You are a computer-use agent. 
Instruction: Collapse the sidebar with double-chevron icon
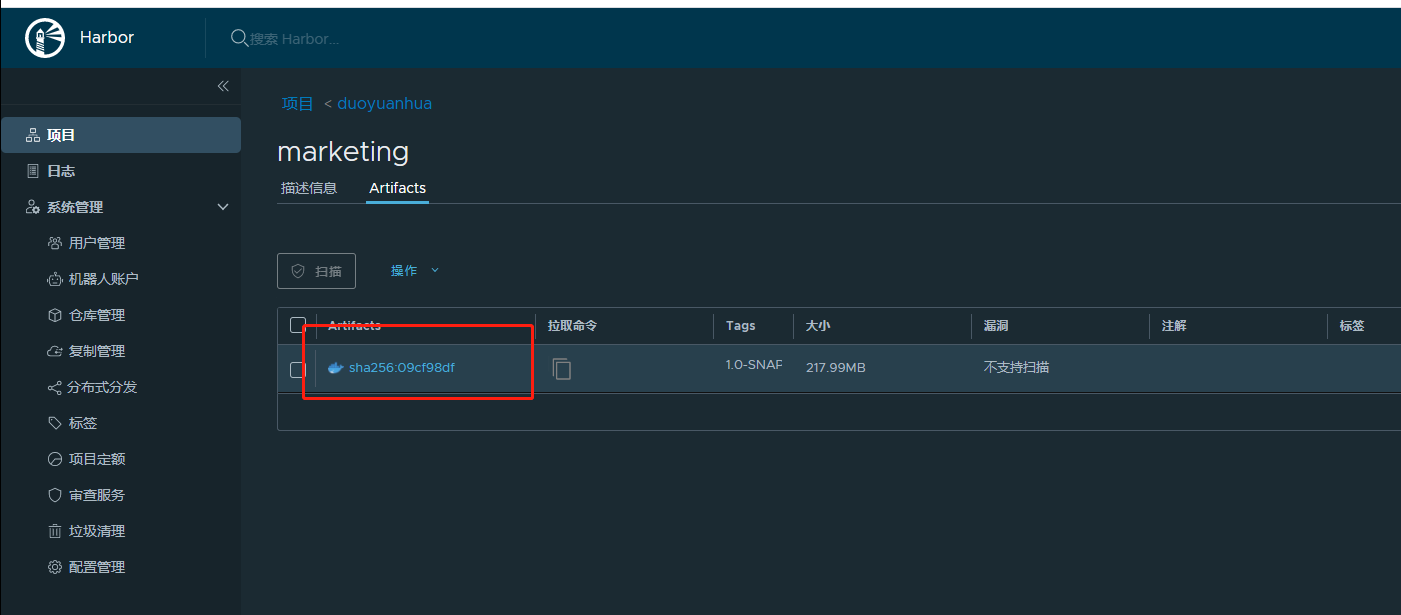[223, 86]
